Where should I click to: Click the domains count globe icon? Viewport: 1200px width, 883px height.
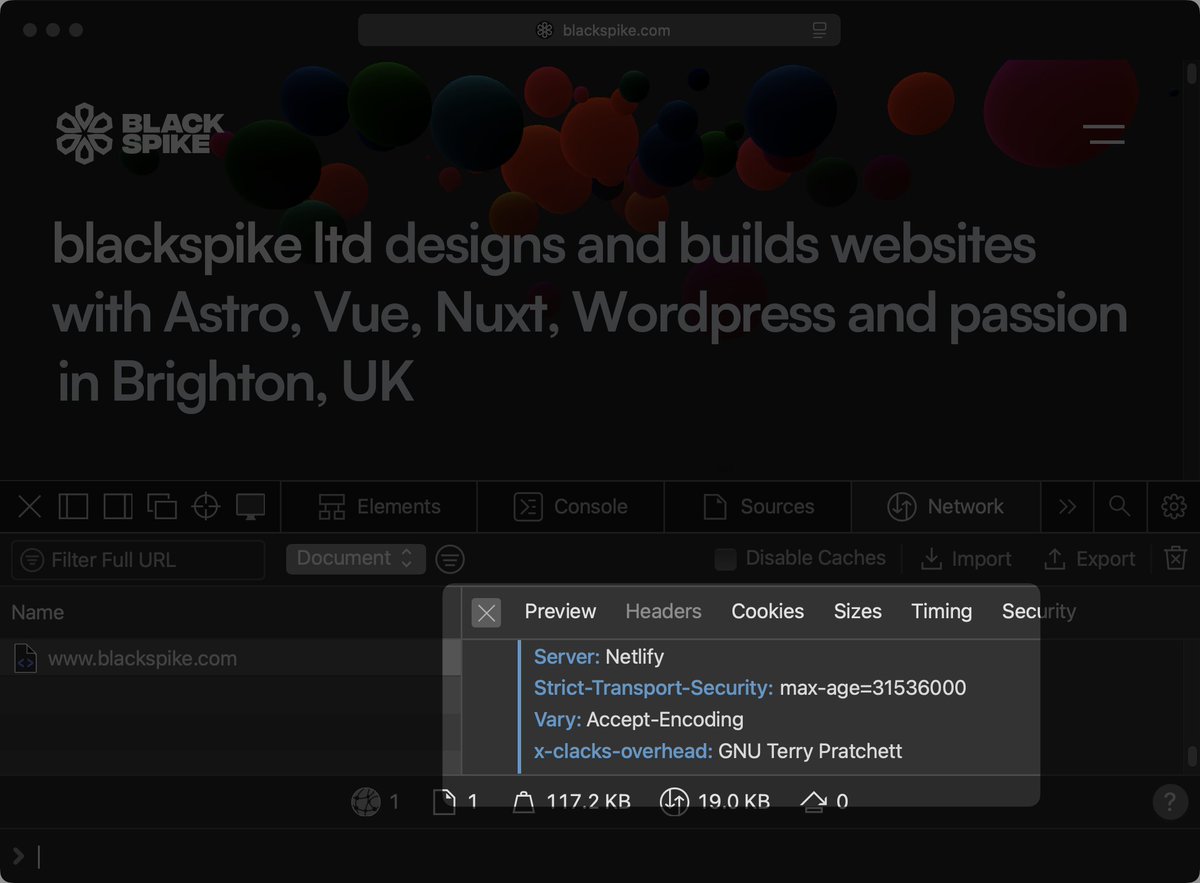click(366, 801)
